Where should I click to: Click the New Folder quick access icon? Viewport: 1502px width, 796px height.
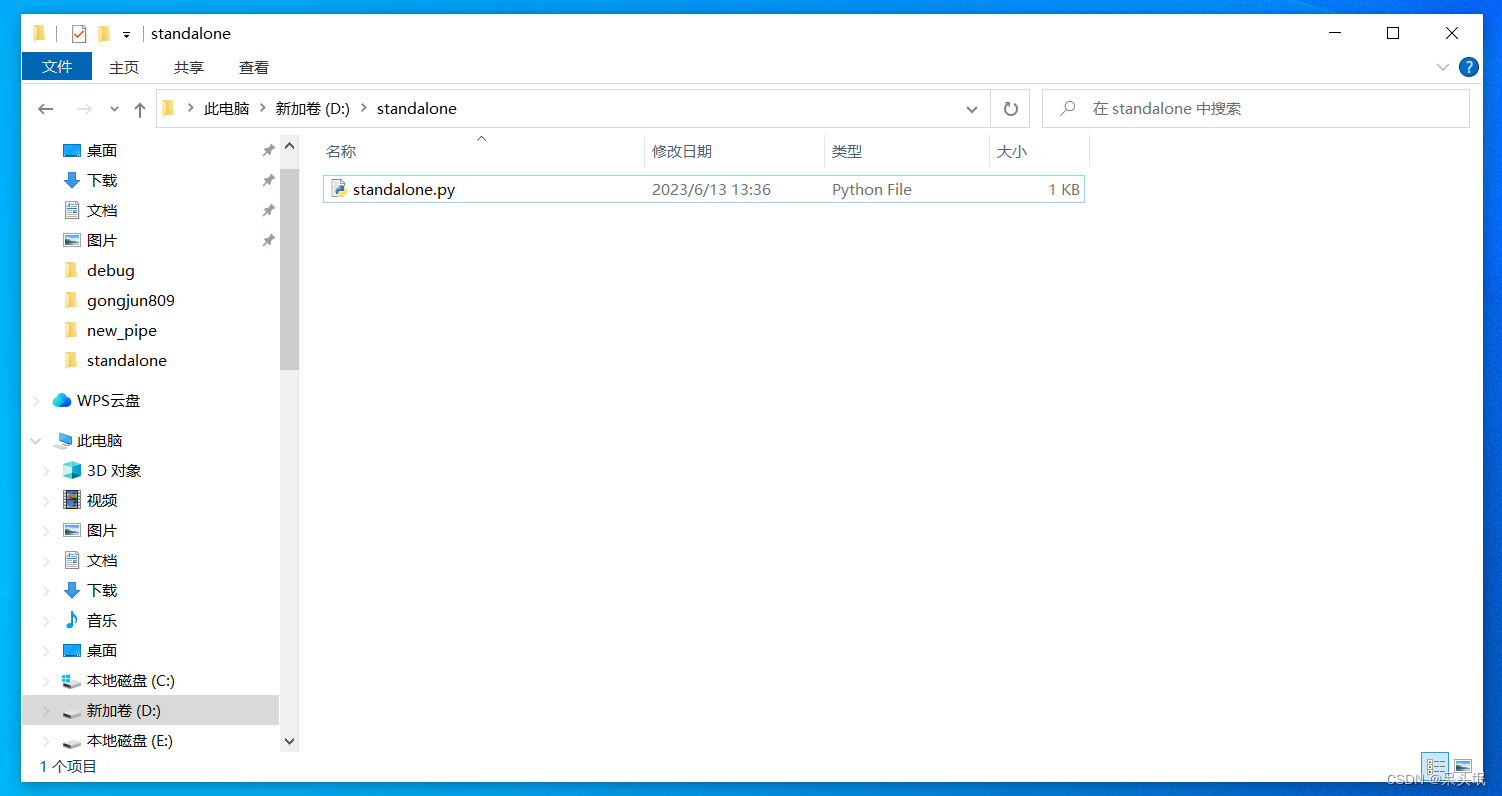click(x=104, y=34)
